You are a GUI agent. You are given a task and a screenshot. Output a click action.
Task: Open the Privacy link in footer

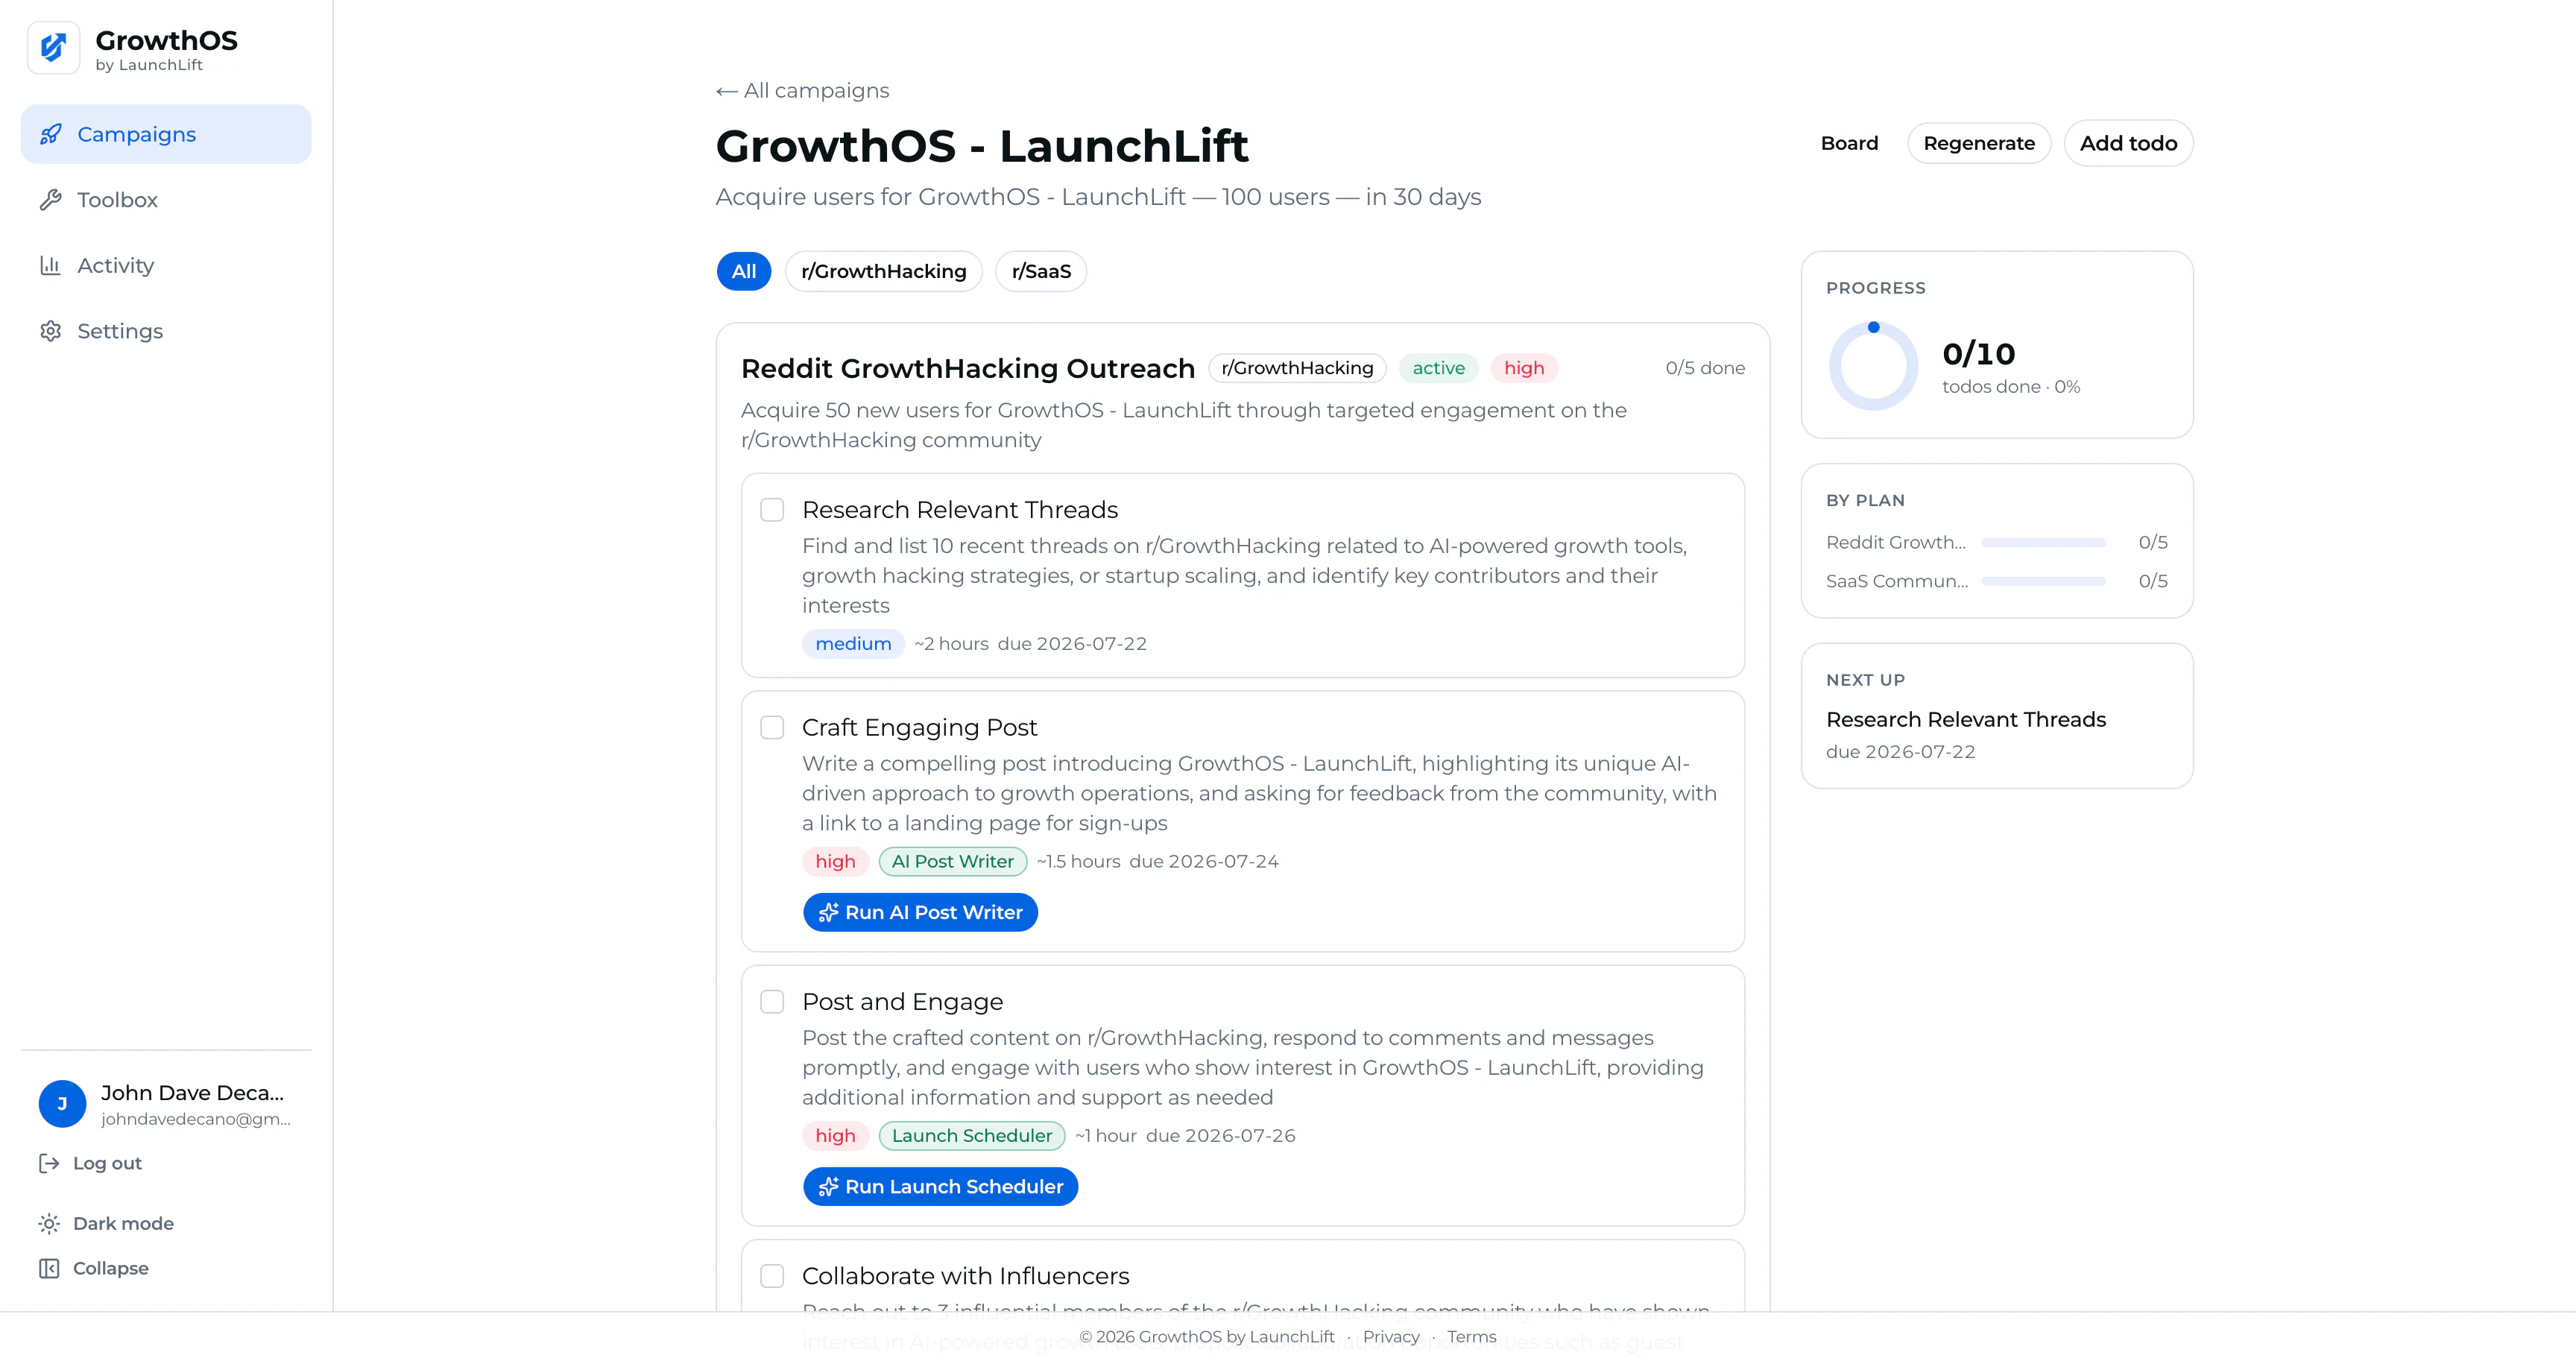point(1391,1336)
